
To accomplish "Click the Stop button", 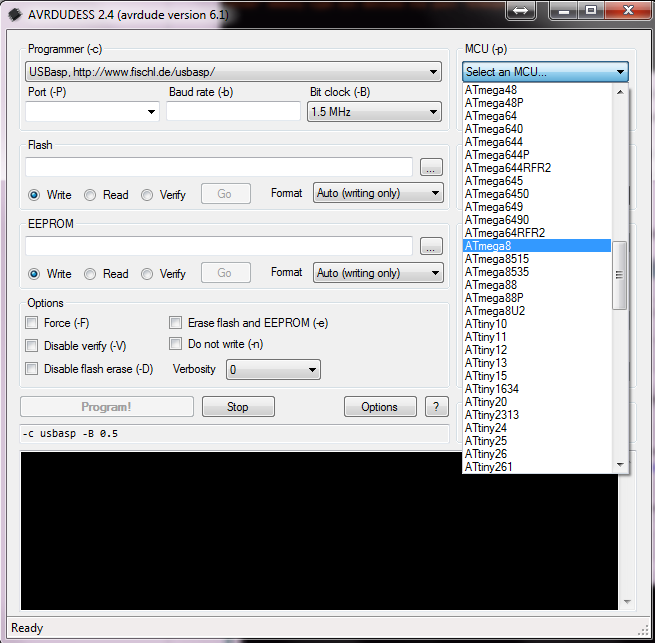I will click(238, 407).
